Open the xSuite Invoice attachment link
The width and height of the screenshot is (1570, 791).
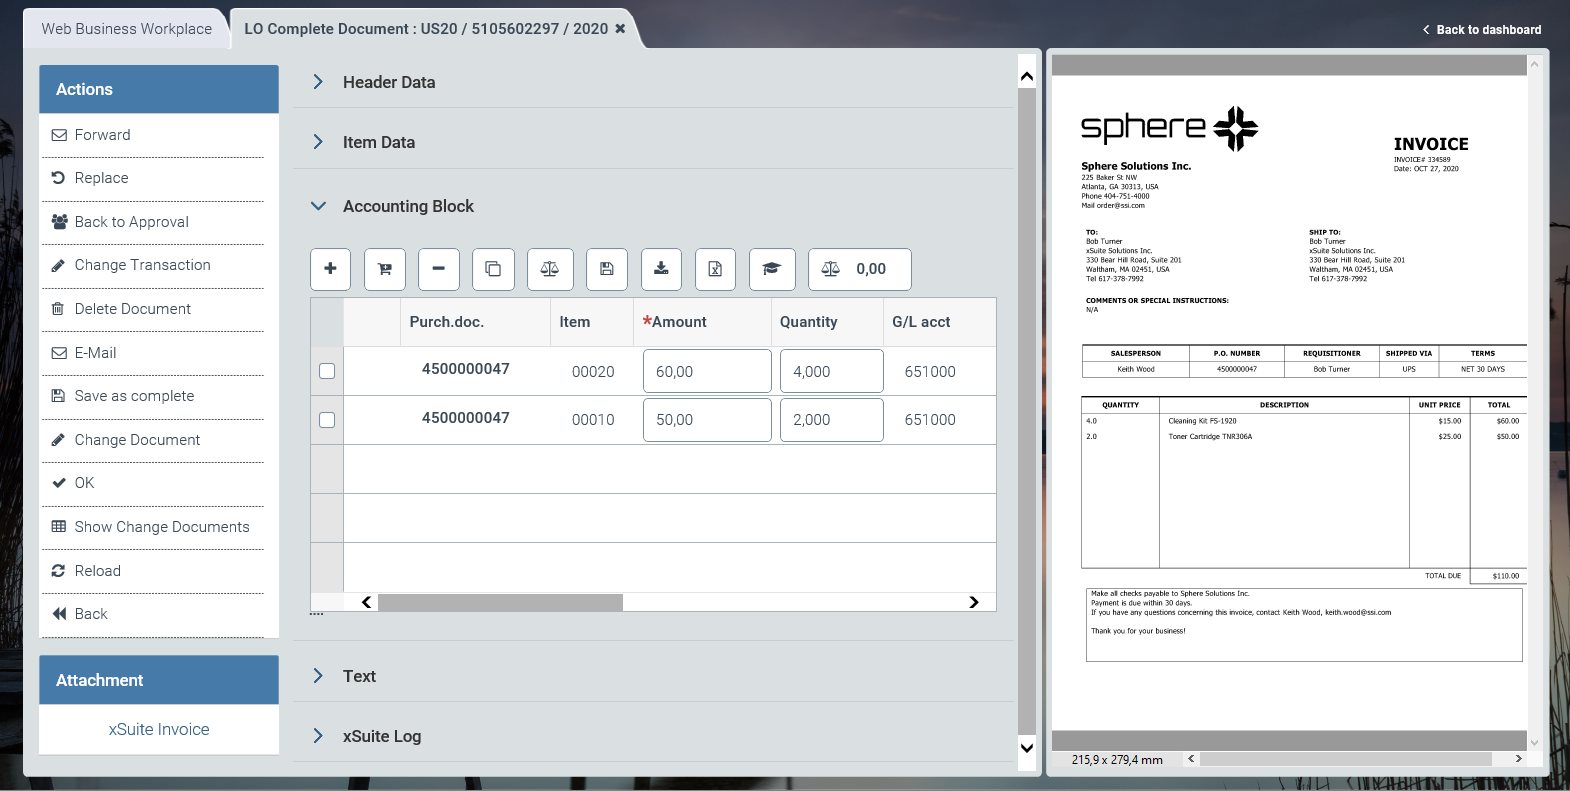[159, 730]
